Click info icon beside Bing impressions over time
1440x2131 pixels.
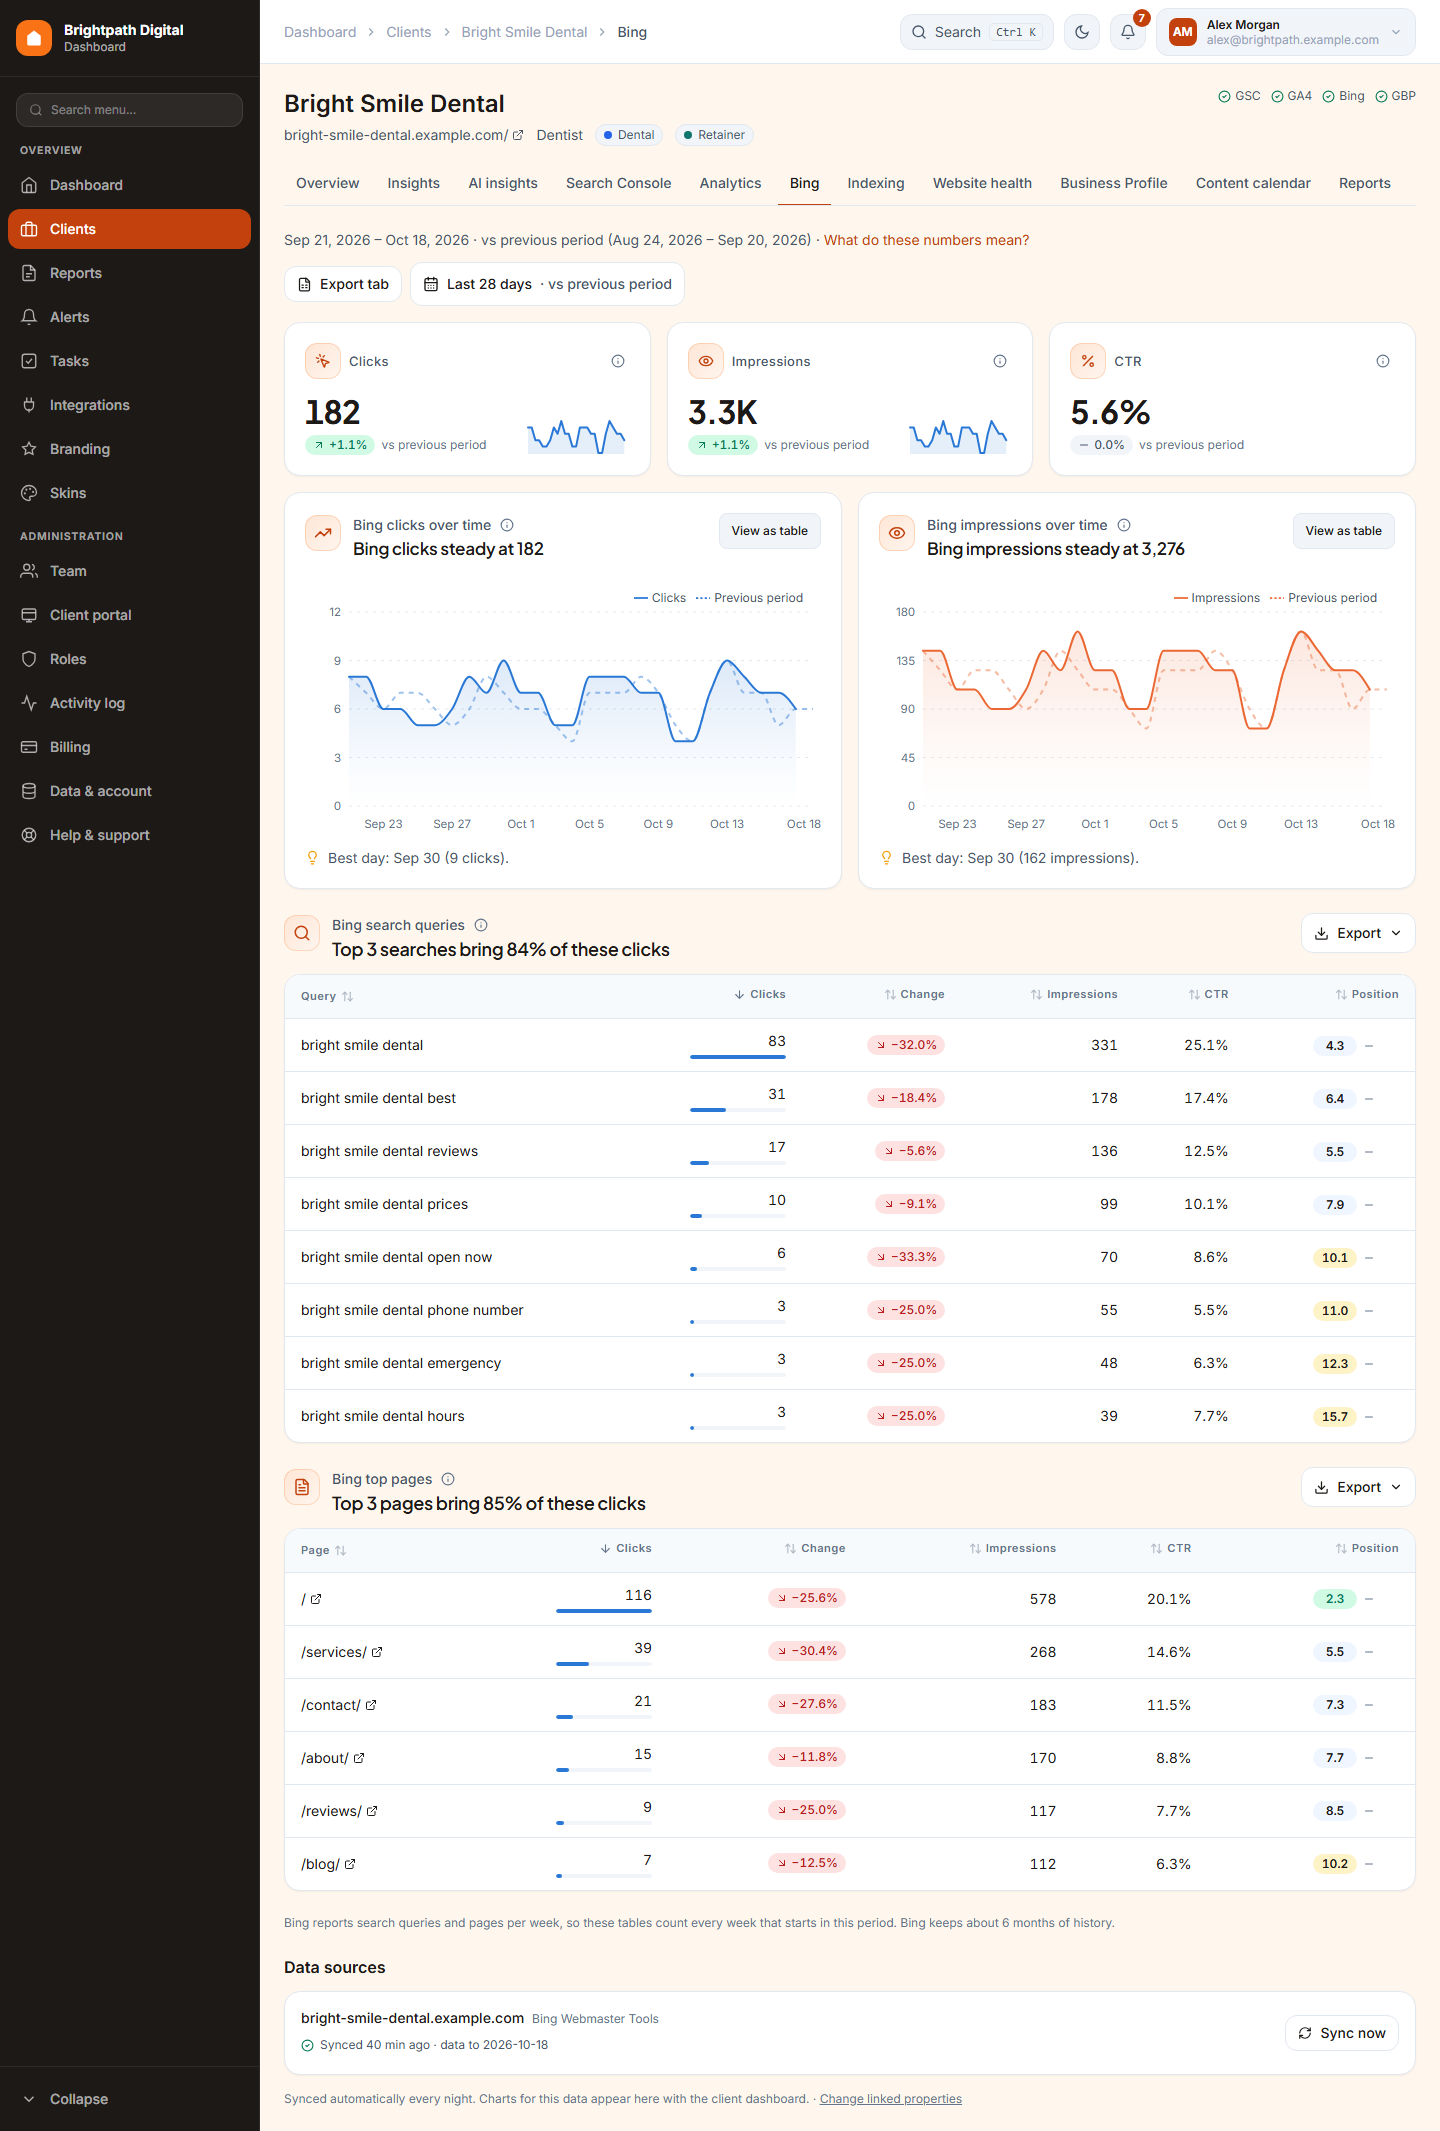pos(1124,525)
